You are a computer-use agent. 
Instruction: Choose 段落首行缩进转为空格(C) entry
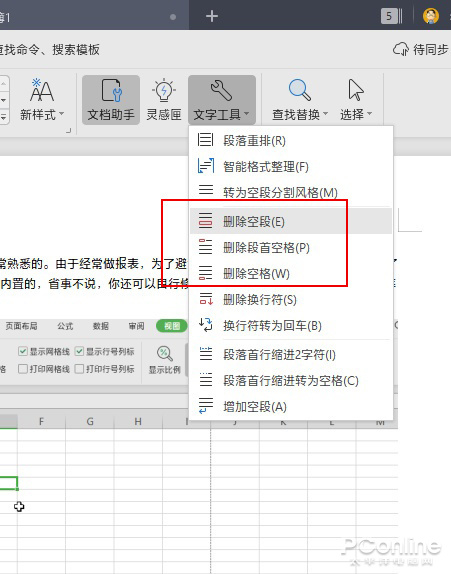[x=291, y=380]
